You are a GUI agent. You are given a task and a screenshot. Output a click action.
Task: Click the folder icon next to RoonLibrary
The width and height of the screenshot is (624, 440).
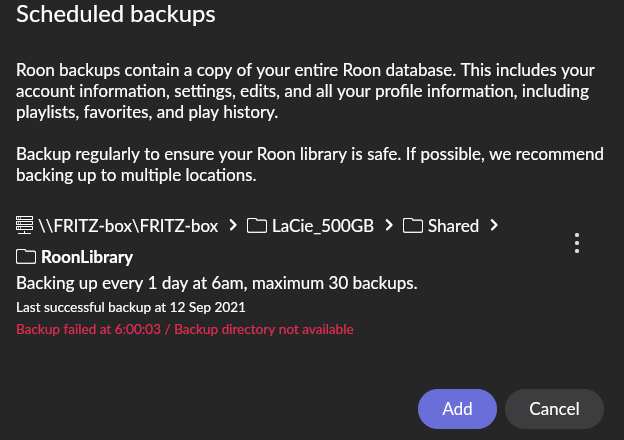[26, 257]
